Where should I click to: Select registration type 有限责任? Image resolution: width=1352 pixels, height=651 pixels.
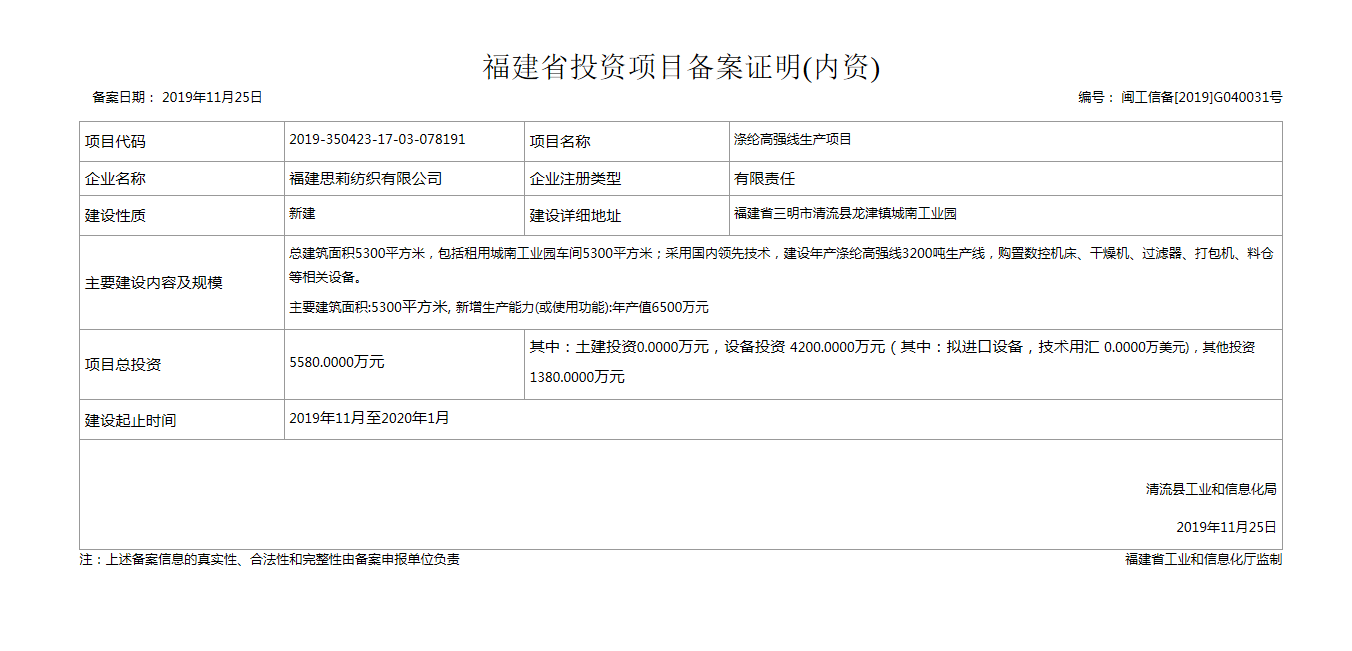pos(764,179)
